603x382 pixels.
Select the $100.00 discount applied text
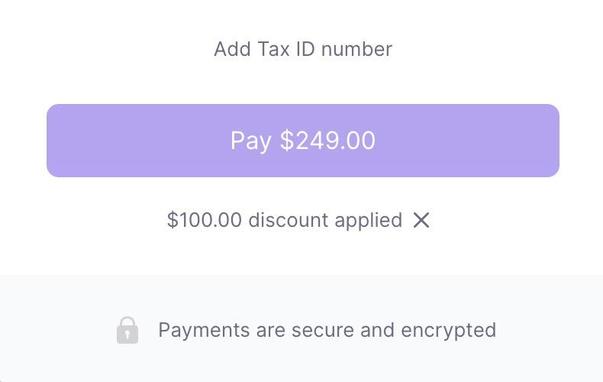(285, 220)
